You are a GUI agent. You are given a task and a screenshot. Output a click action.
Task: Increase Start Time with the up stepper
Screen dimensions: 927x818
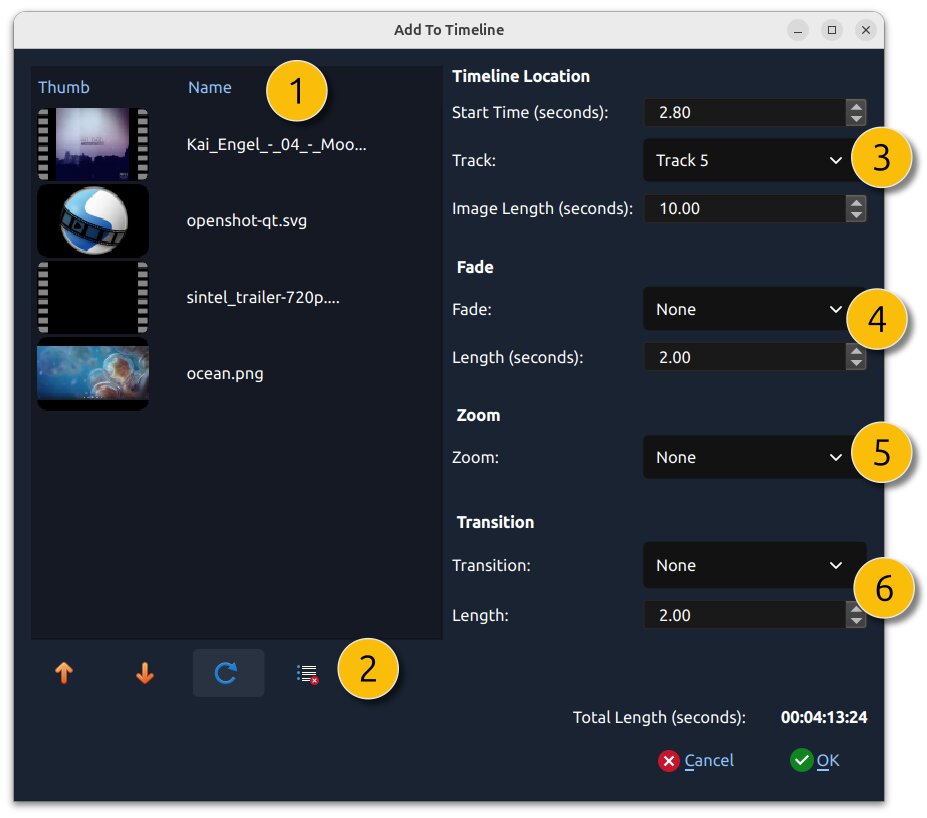pyautogui.click(x=856, y=106)
